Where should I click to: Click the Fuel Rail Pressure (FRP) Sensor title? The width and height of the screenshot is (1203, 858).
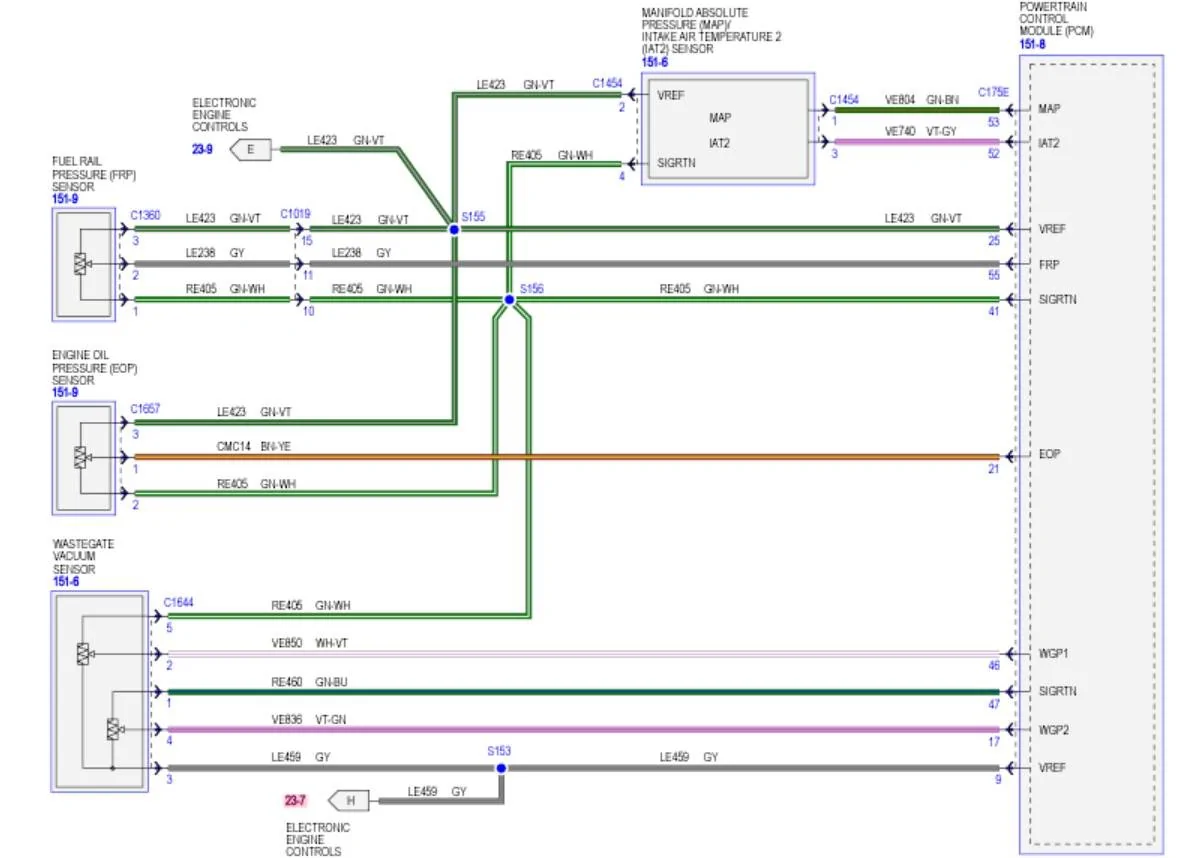[x=94, y=173]
